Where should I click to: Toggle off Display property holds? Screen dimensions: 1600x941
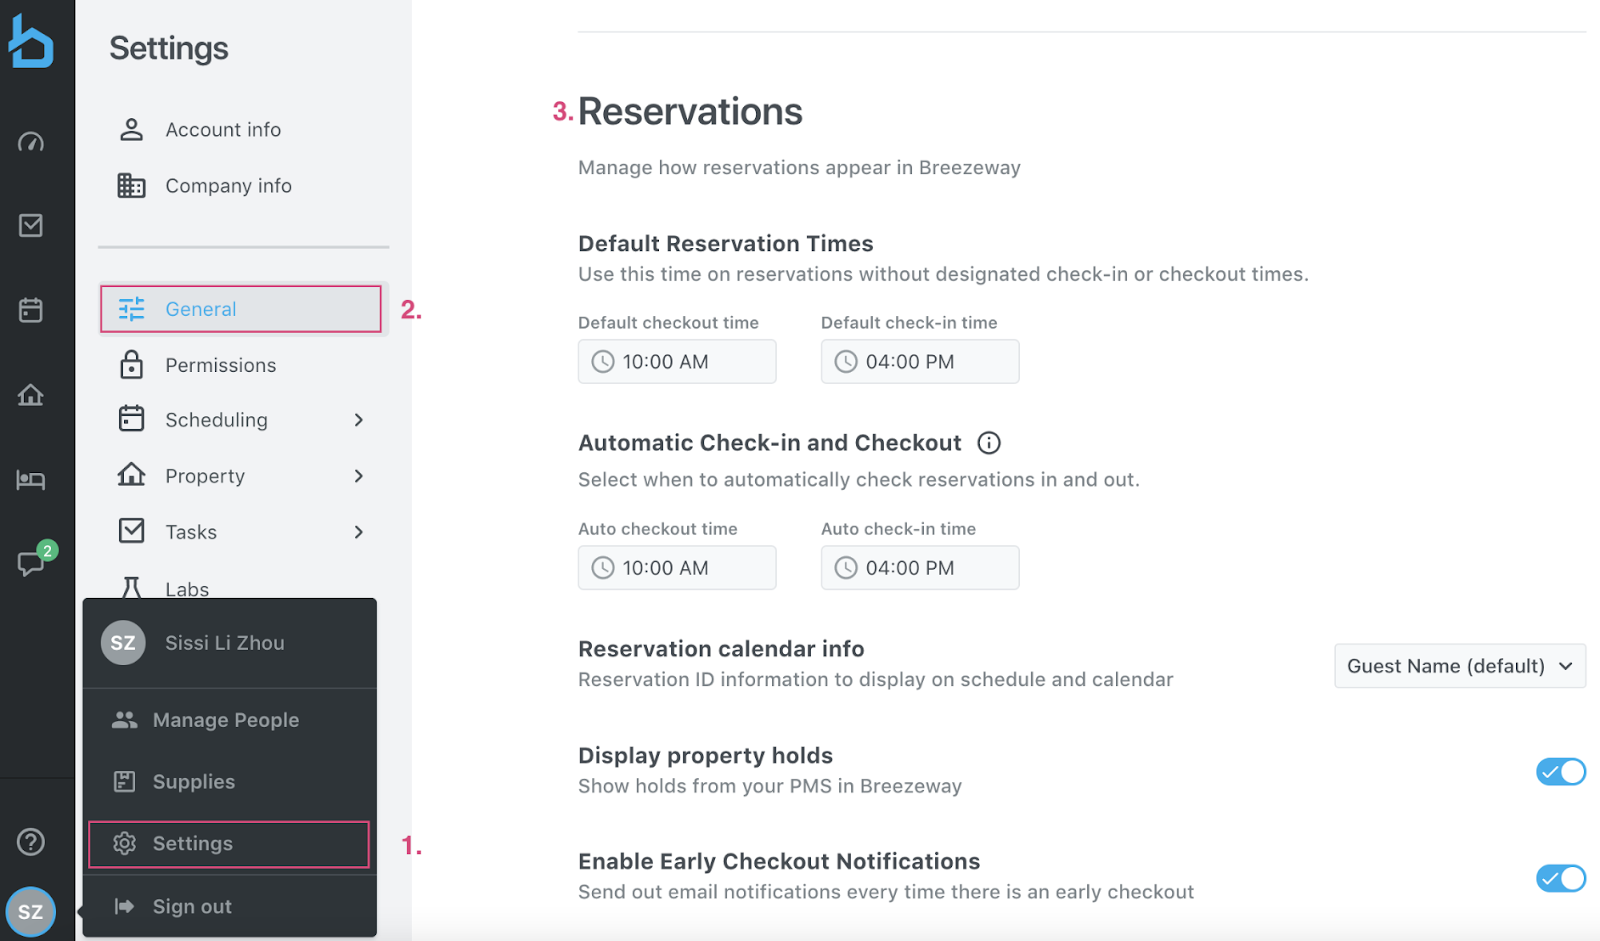(1560, 771)
